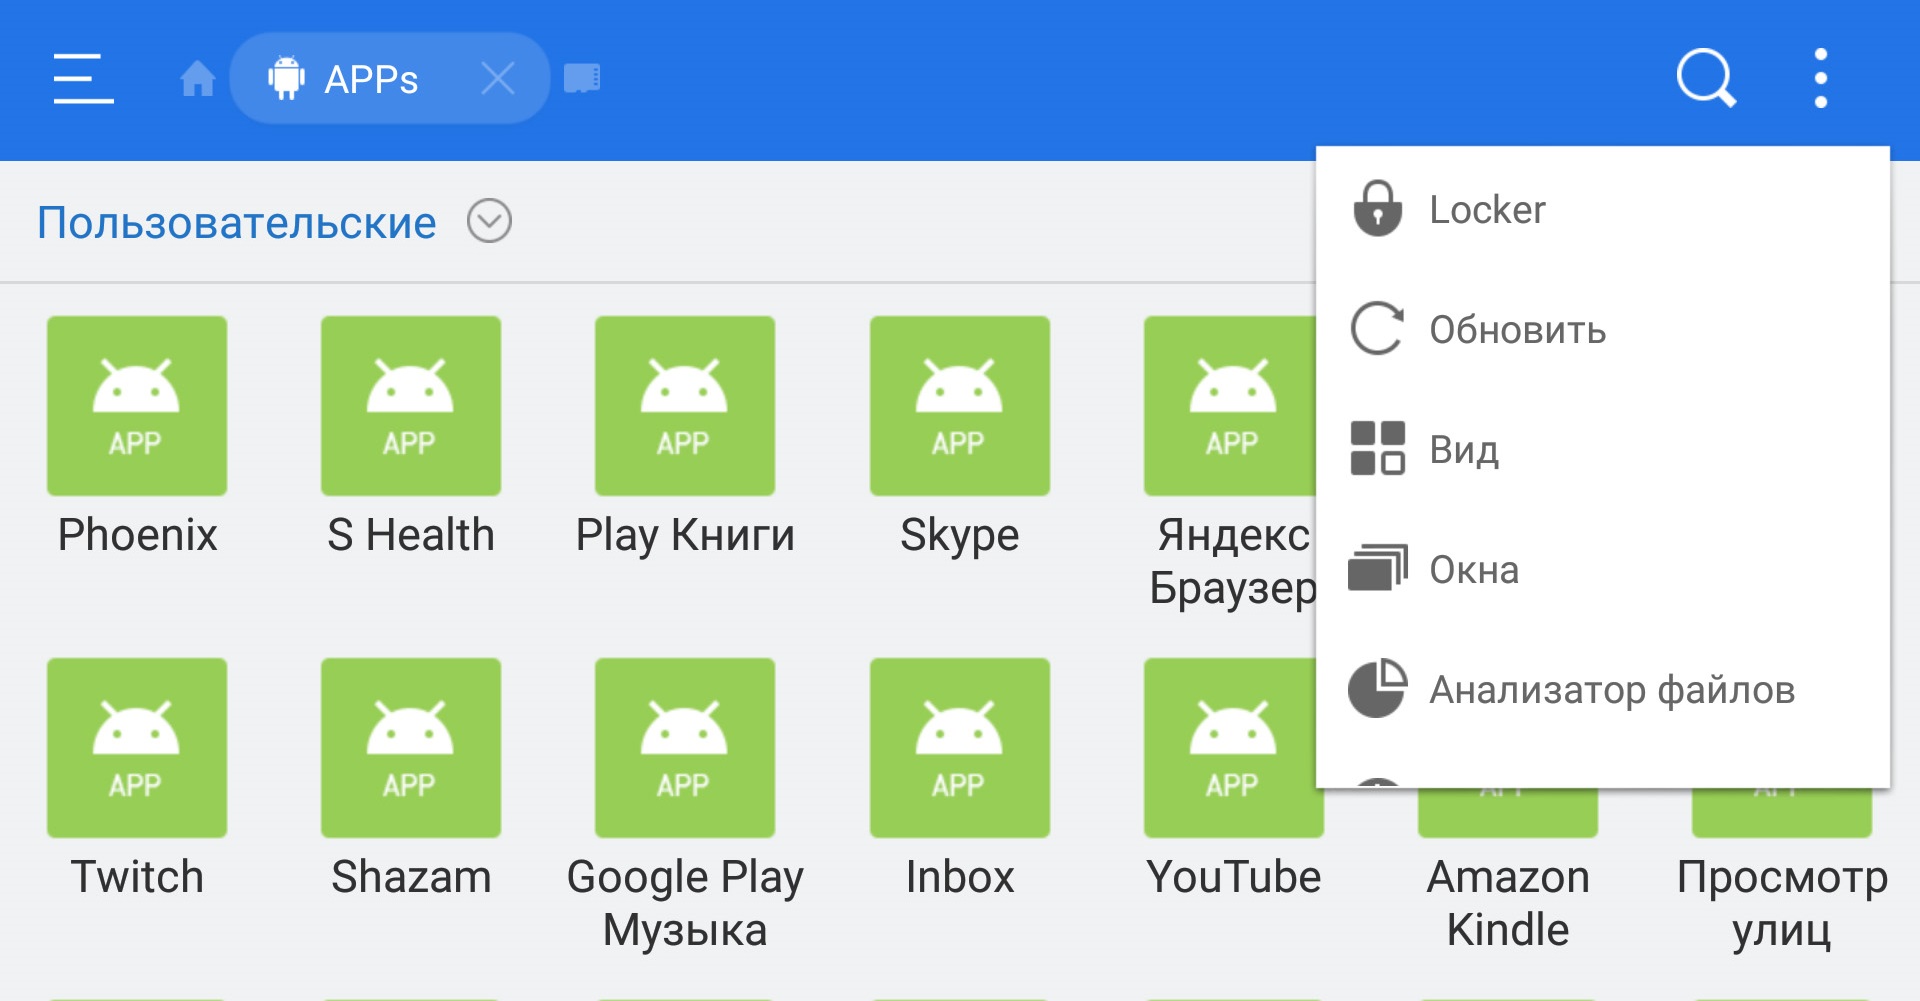Open the Phoenix app icon
Image resolution: width=1920 pixels, height=1001 pixels.
[x=137, y=406]
